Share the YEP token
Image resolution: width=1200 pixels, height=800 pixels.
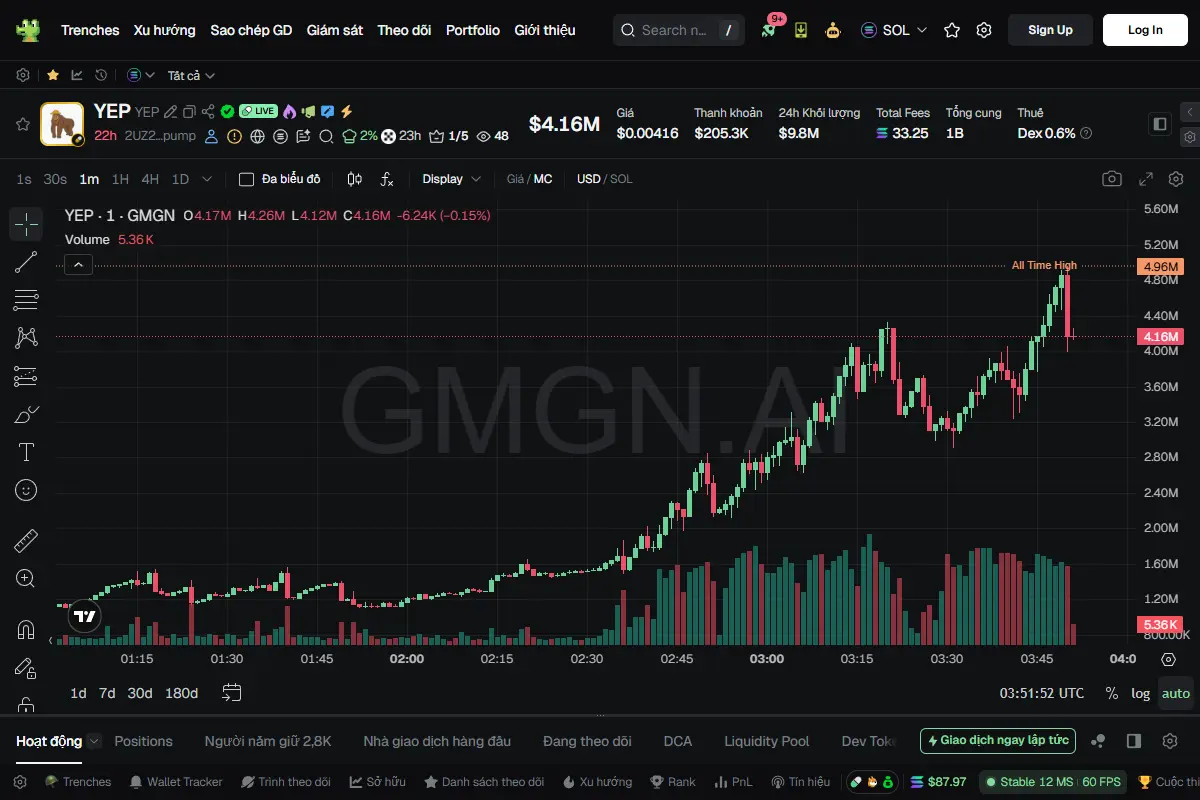208,112
